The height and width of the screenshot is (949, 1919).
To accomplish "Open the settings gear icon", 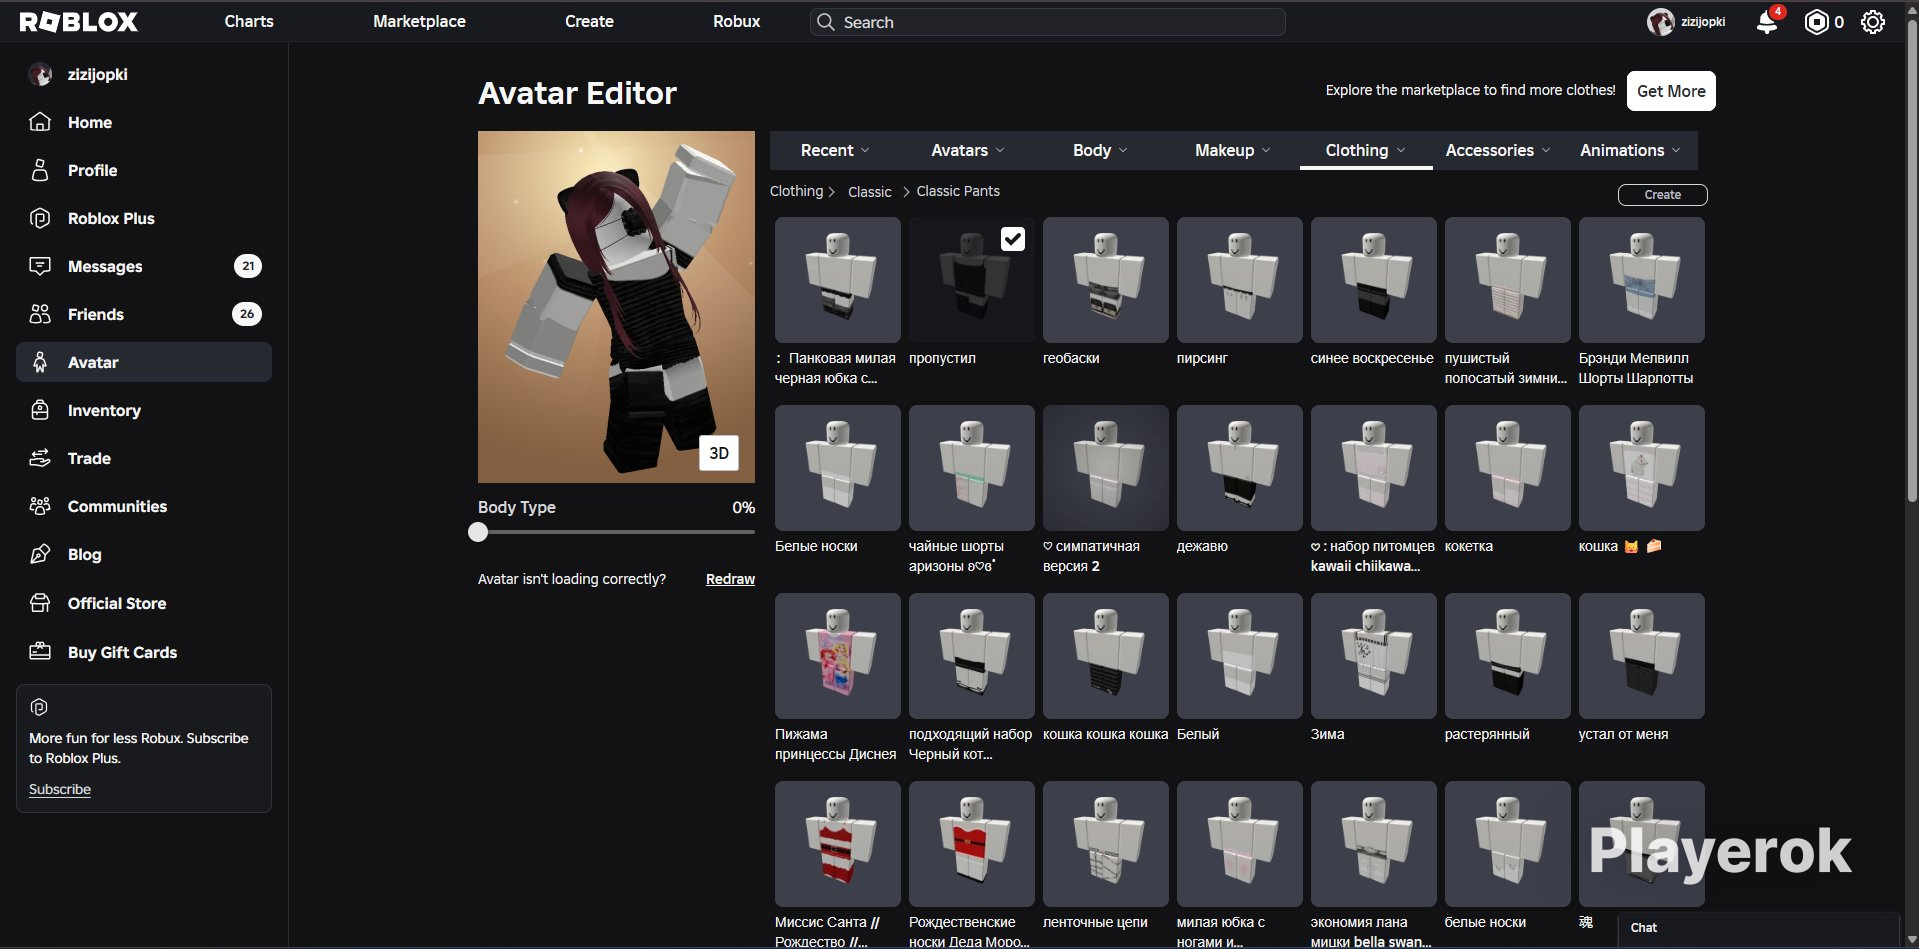I will tap(1873, 22).
